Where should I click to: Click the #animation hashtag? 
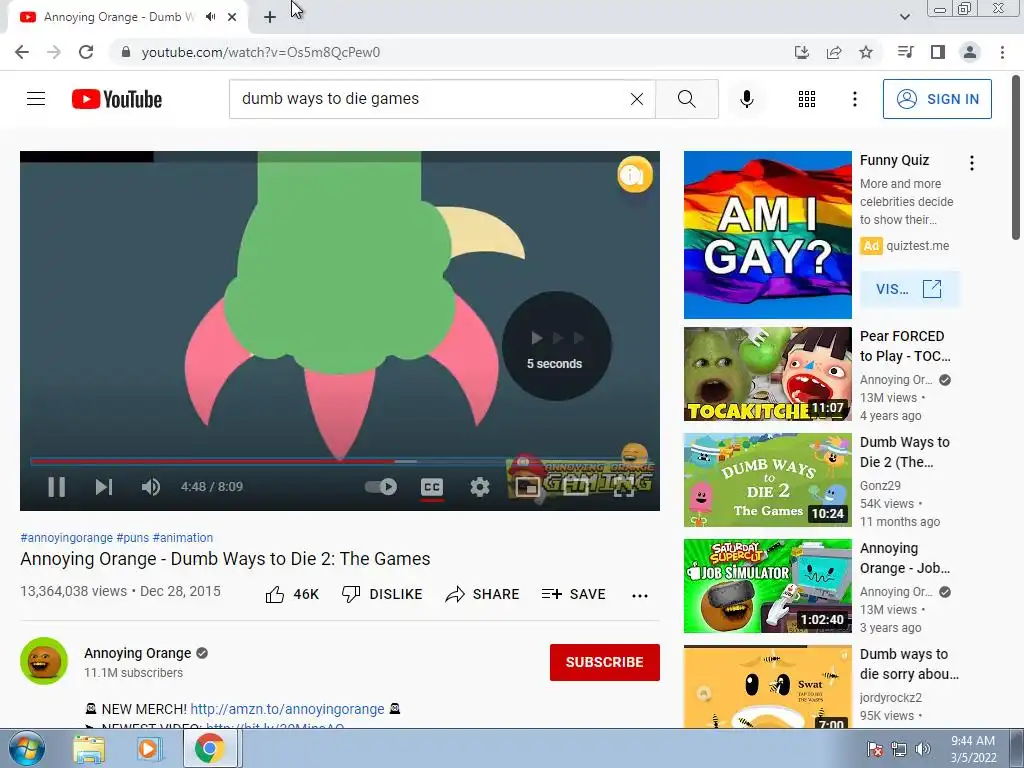tap(183, 537)
